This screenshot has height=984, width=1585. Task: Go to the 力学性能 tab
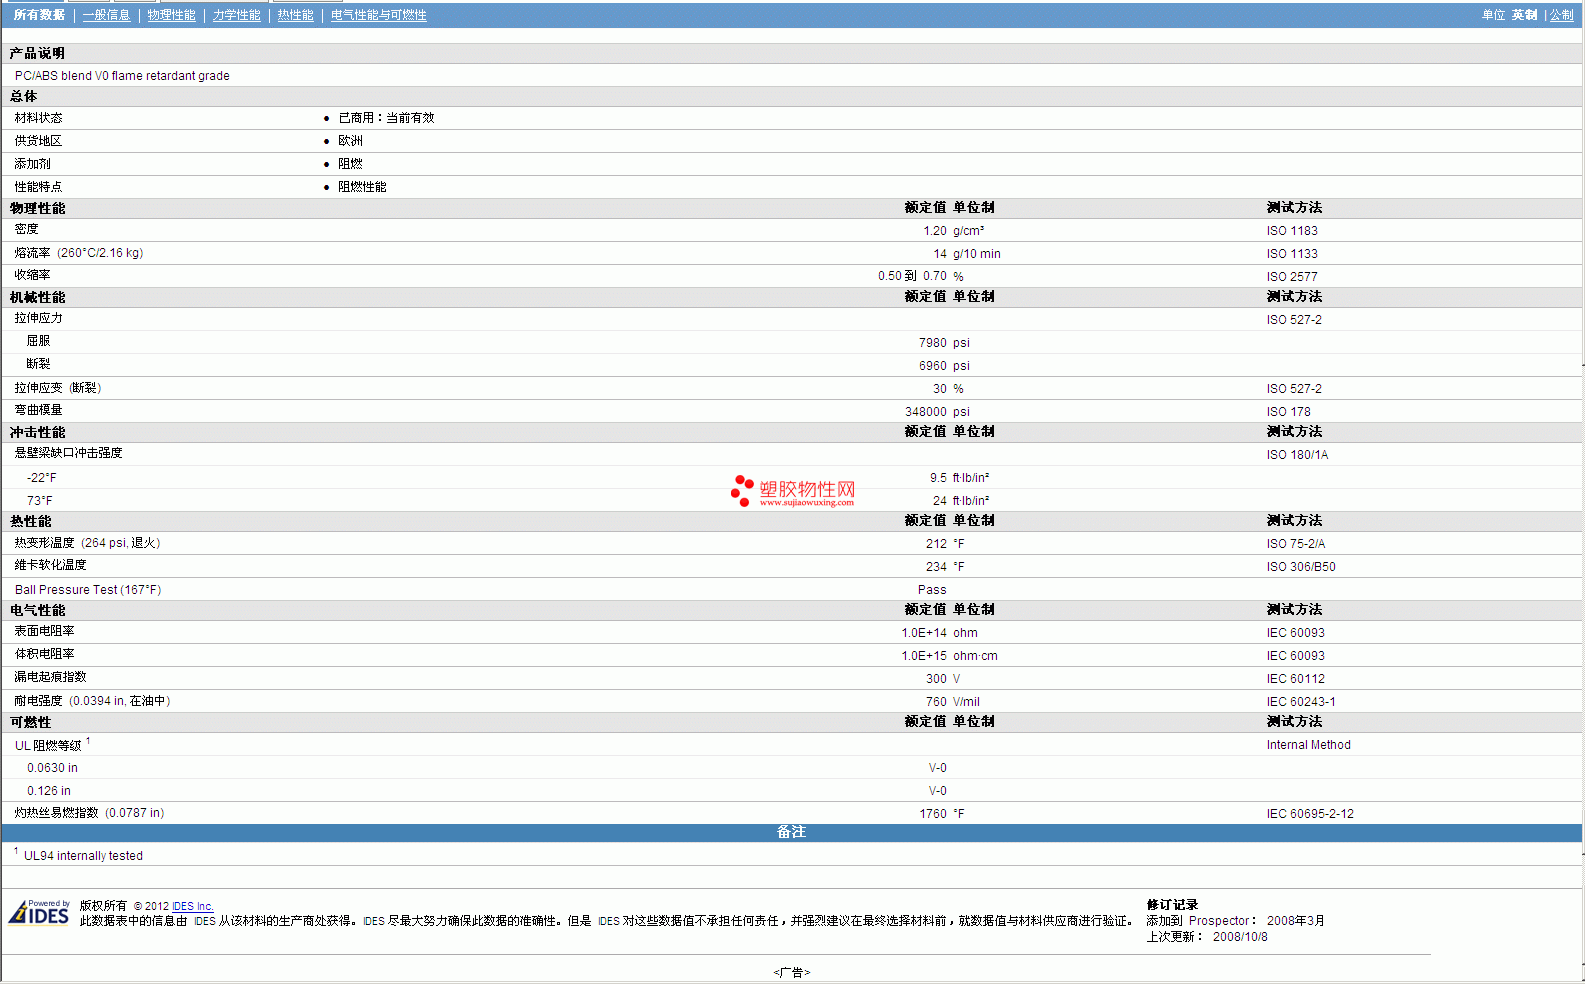pyautogui.click(x=236, y=15)
